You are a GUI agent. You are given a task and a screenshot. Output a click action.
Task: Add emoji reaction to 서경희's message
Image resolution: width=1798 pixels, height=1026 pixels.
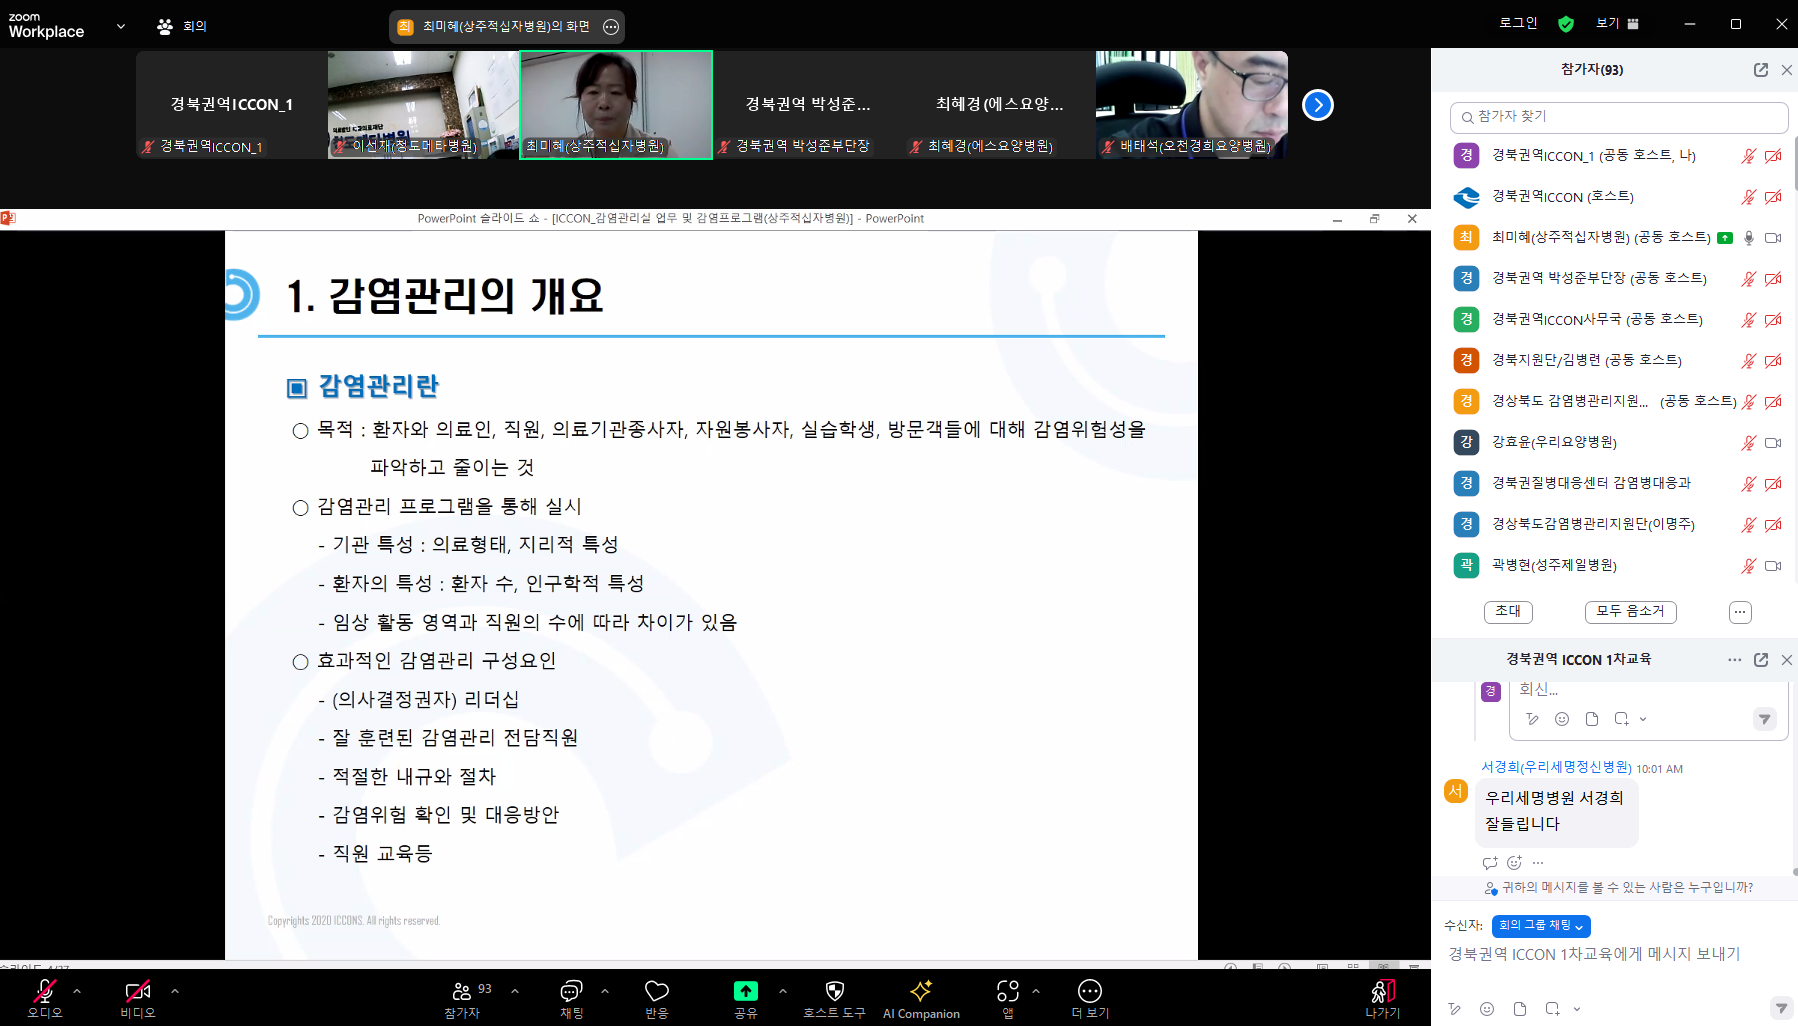[x=1514, y=863]
